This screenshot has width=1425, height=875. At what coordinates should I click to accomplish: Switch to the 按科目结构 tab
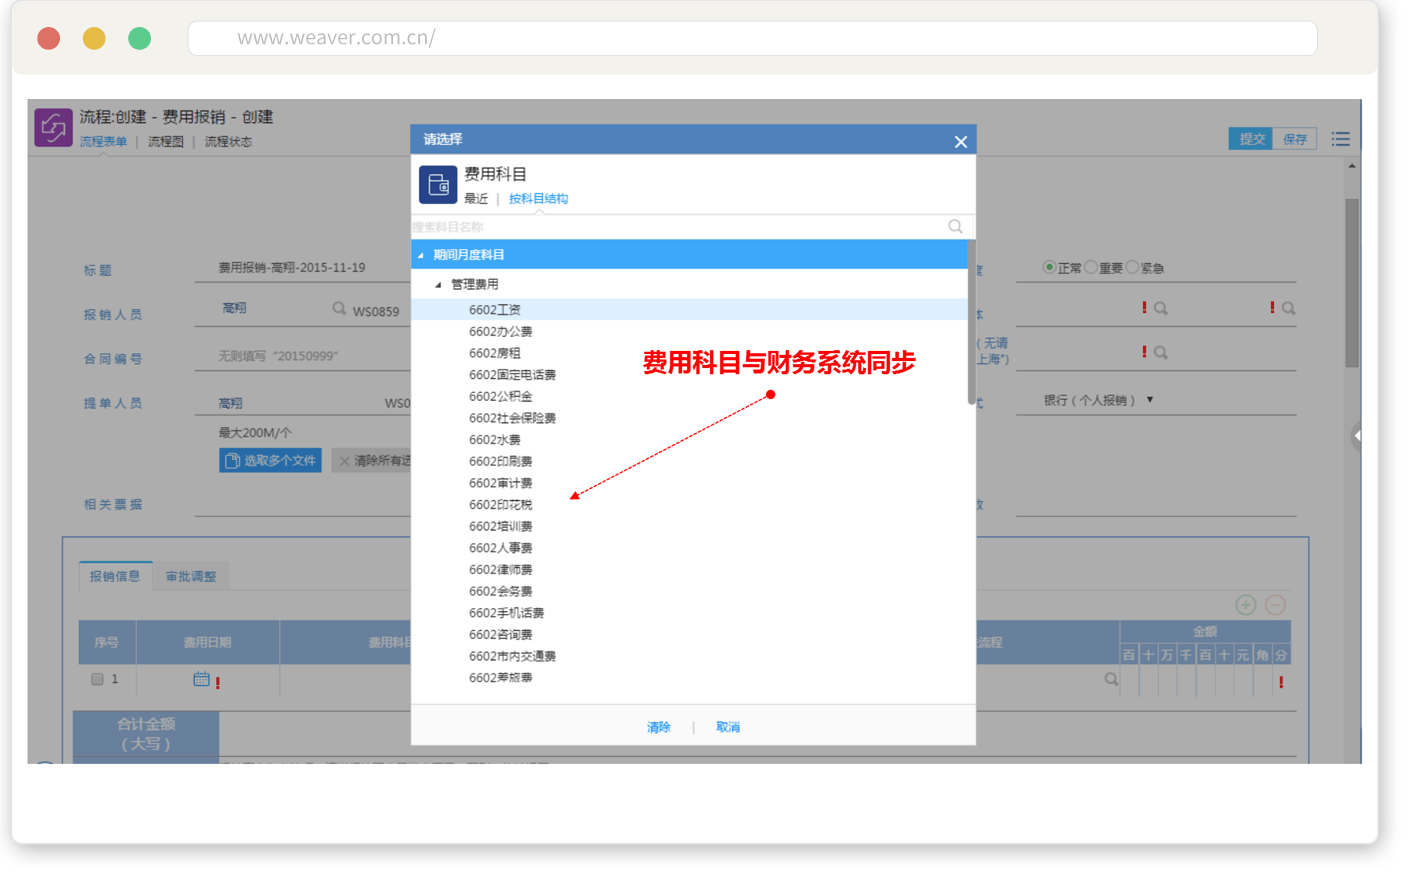click(538, 199)
